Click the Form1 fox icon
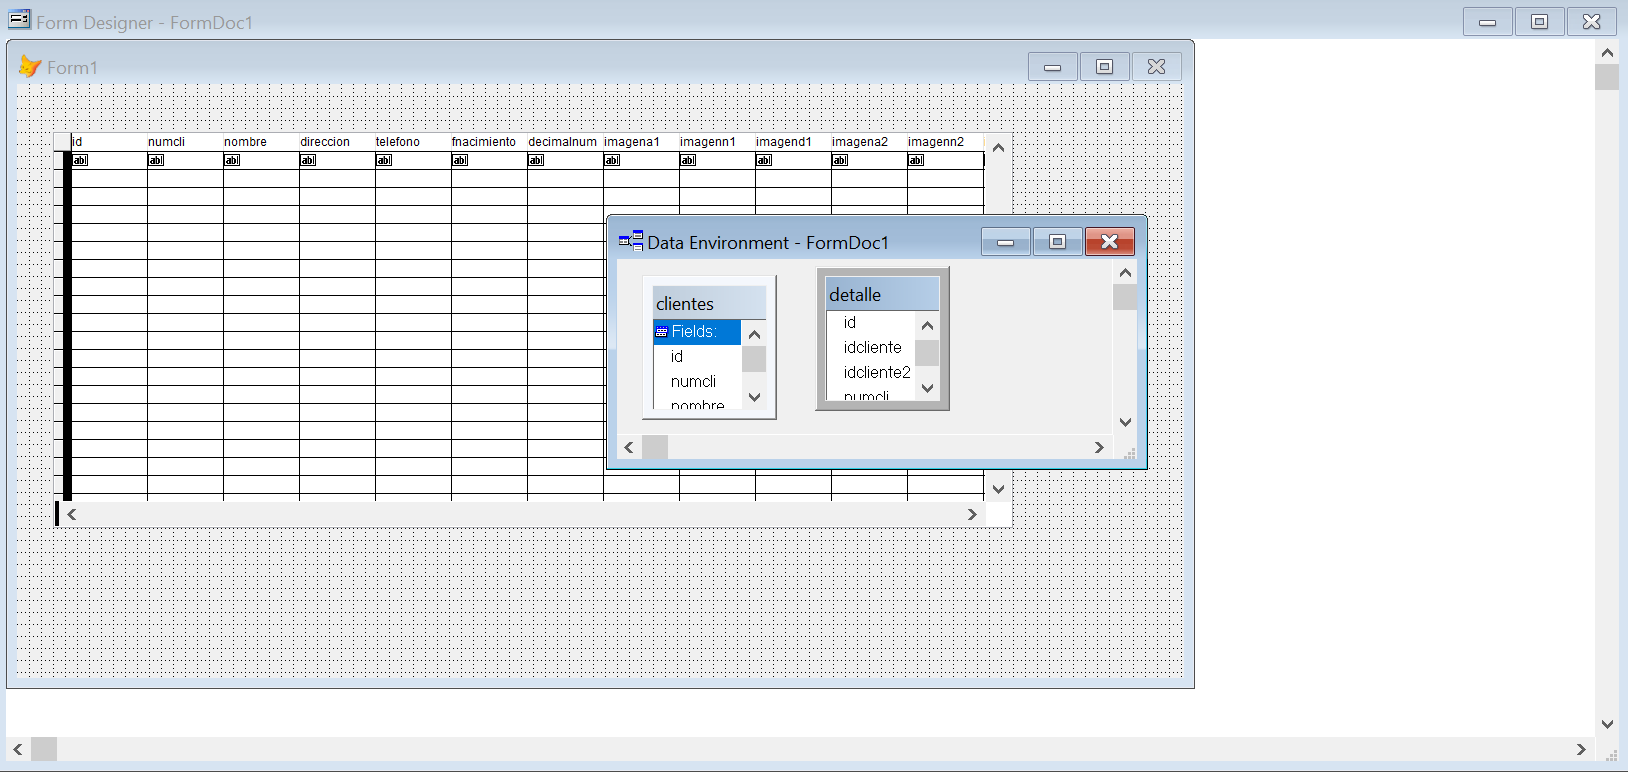The height and width of the screenshot is (779, 1628). tap(30, 67)
